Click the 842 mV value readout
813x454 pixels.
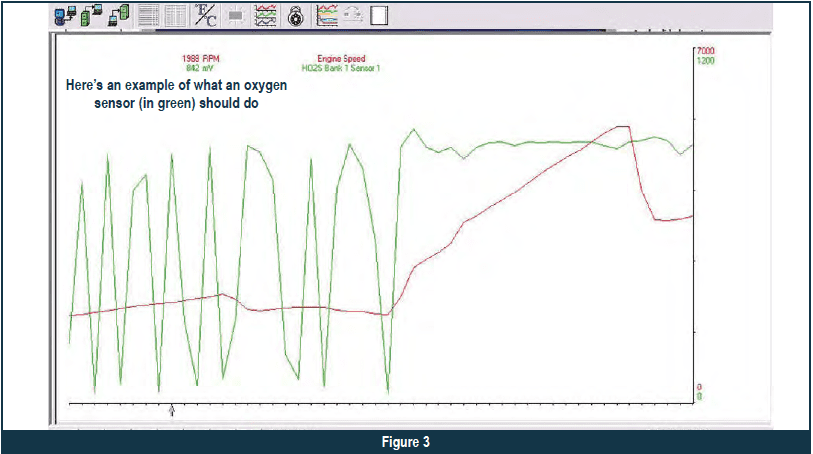[x=201, y=68]
